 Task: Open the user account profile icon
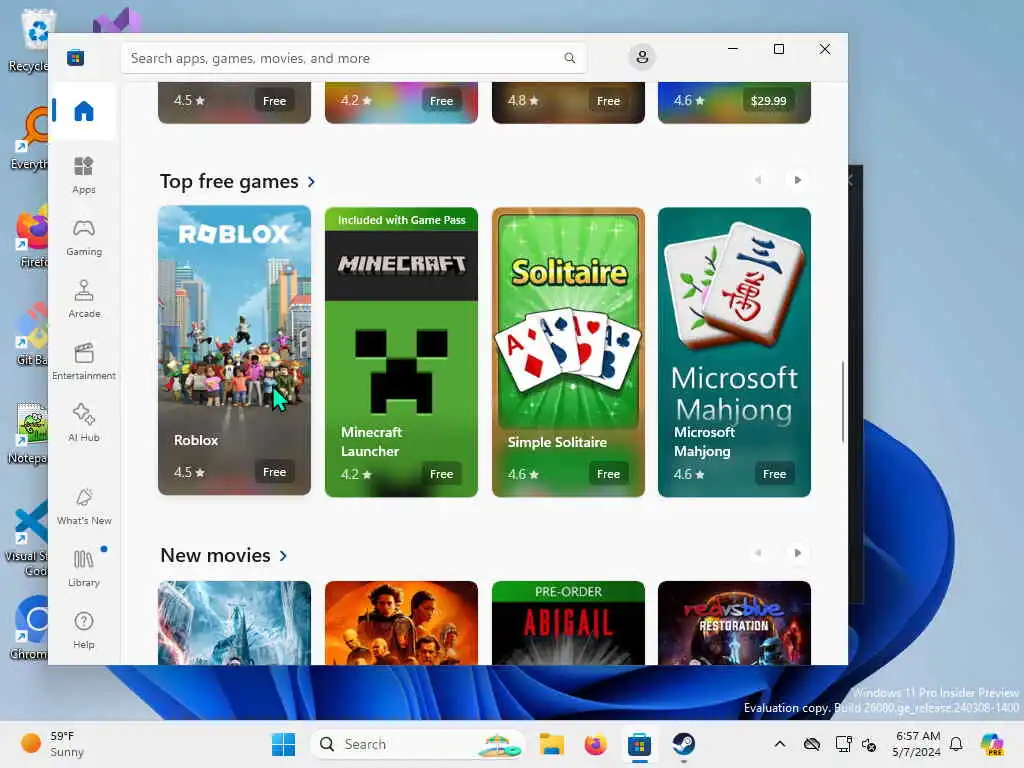(642, 57)
